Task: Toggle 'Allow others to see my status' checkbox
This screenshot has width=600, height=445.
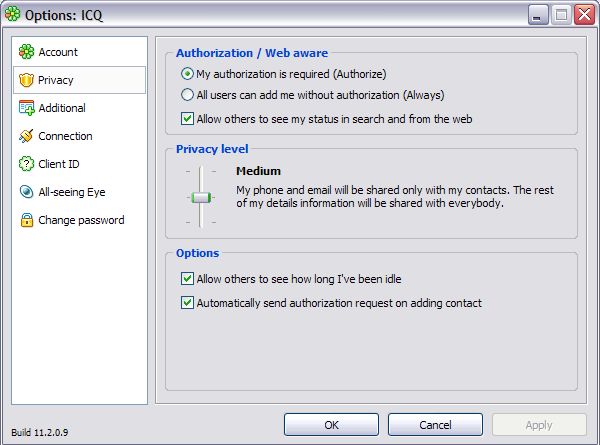Action: pyautogui.click(x=188, y=118)
